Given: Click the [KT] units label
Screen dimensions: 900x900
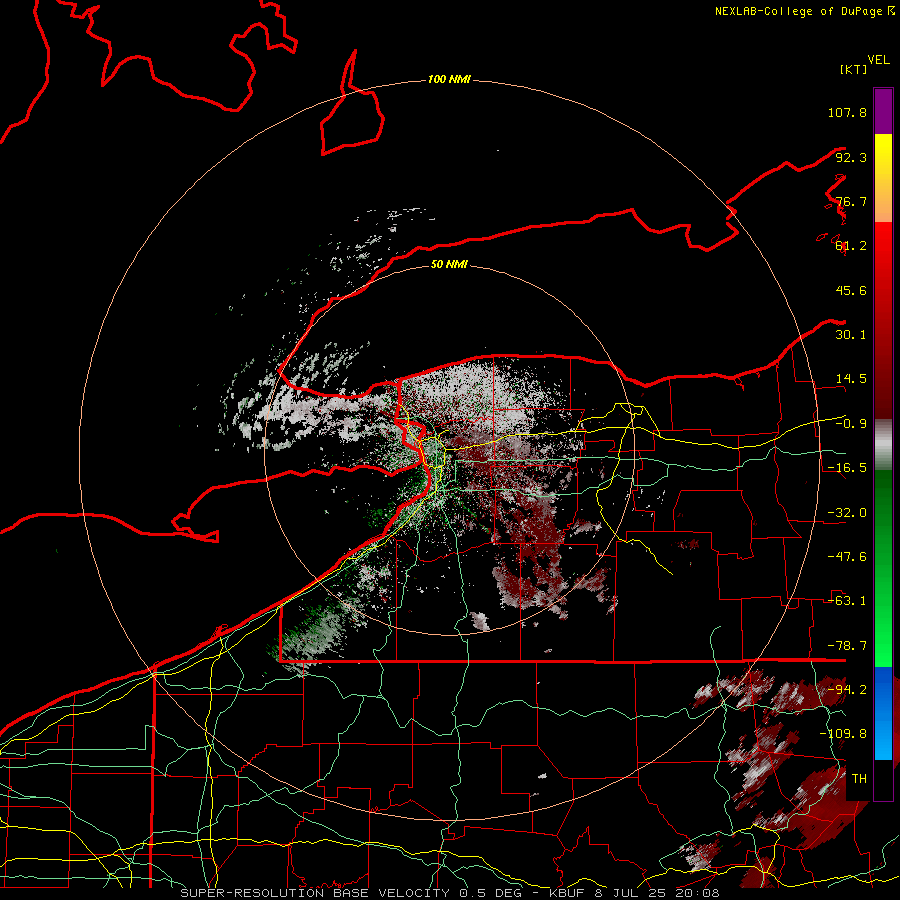Looking at the screenshot, I should point(853,69).
